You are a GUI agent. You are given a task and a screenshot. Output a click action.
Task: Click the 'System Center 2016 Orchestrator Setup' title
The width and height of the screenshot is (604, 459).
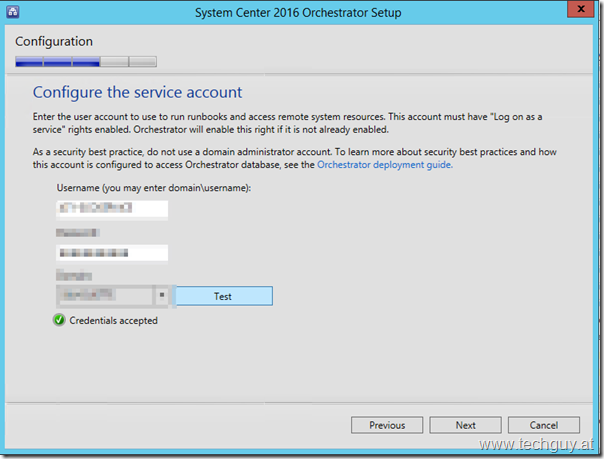pos(298,13)
